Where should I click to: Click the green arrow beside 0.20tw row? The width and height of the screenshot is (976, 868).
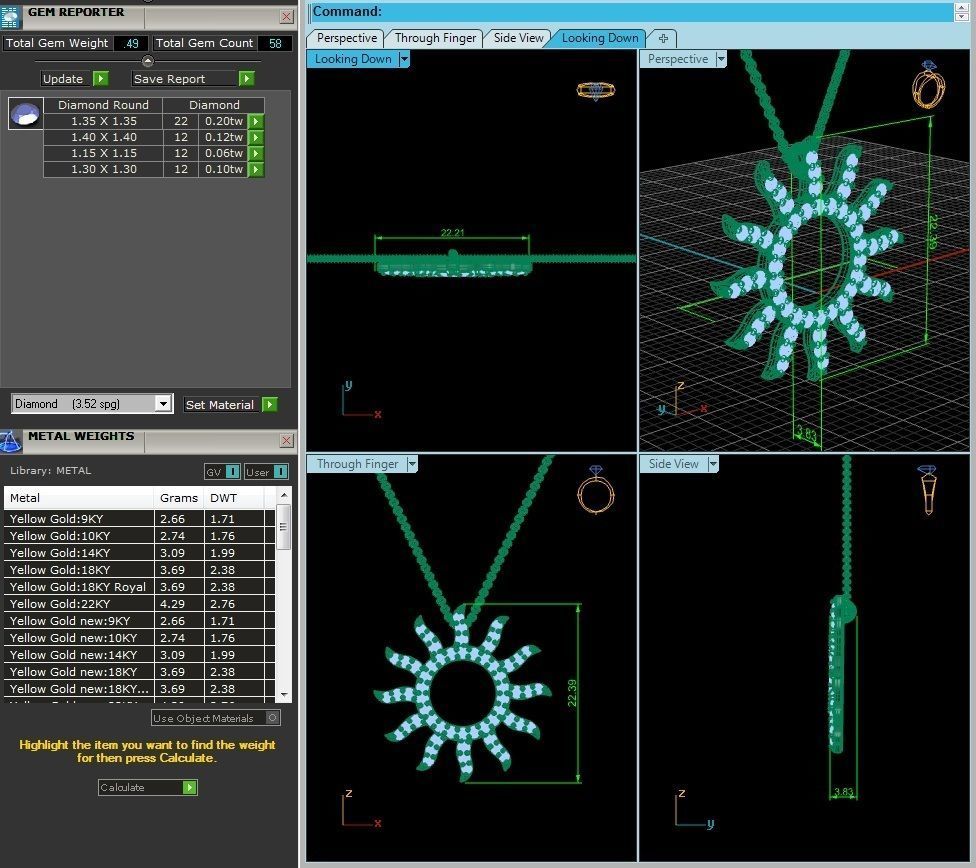click(x=256, y=121)
